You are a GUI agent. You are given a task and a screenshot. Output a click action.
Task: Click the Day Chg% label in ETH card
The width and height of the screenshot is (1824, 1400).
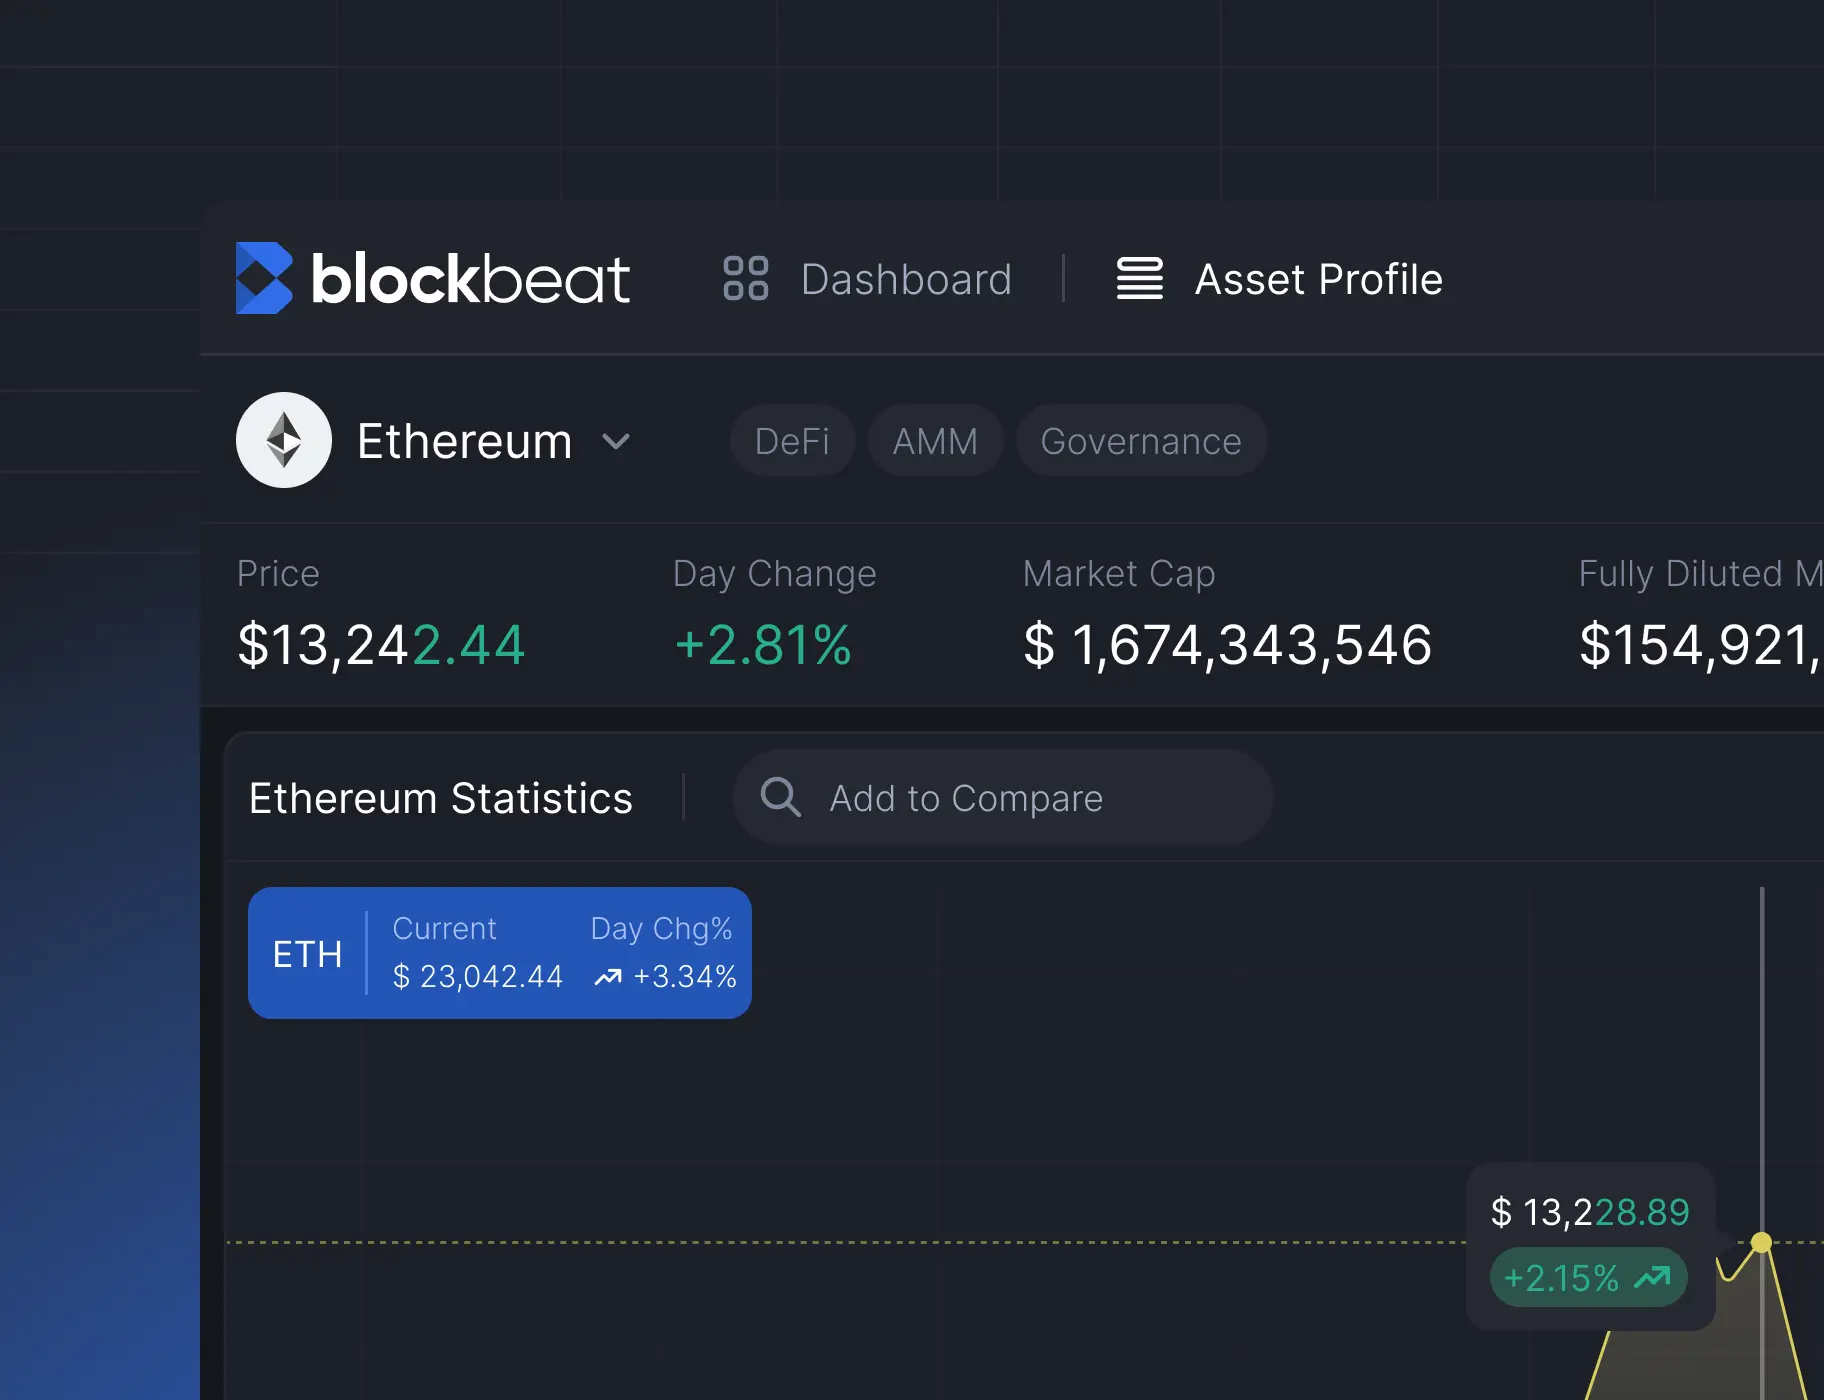click(661, 929)
